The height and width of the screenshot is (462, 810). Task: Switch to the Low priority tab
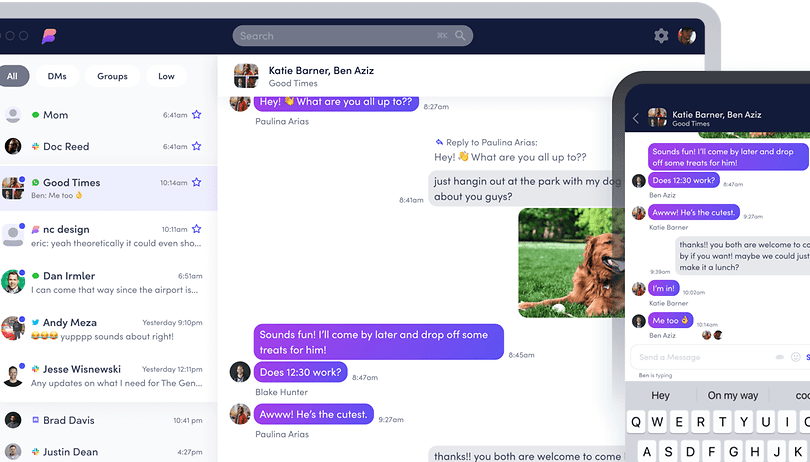166,76
